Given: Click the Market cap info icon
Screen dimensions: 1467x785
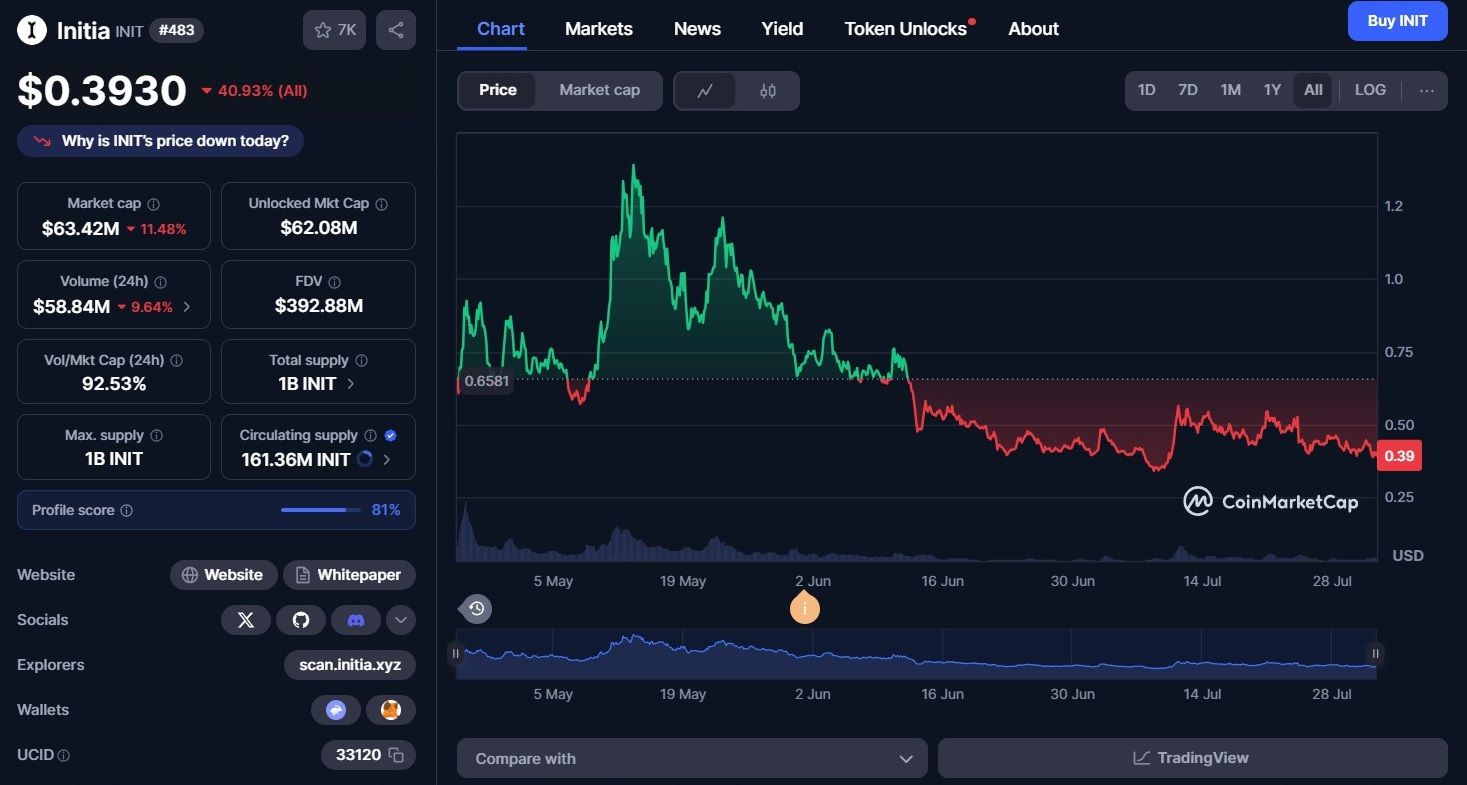Looking at the screenshot, I should pyautogui.click(x=153, y=204).
